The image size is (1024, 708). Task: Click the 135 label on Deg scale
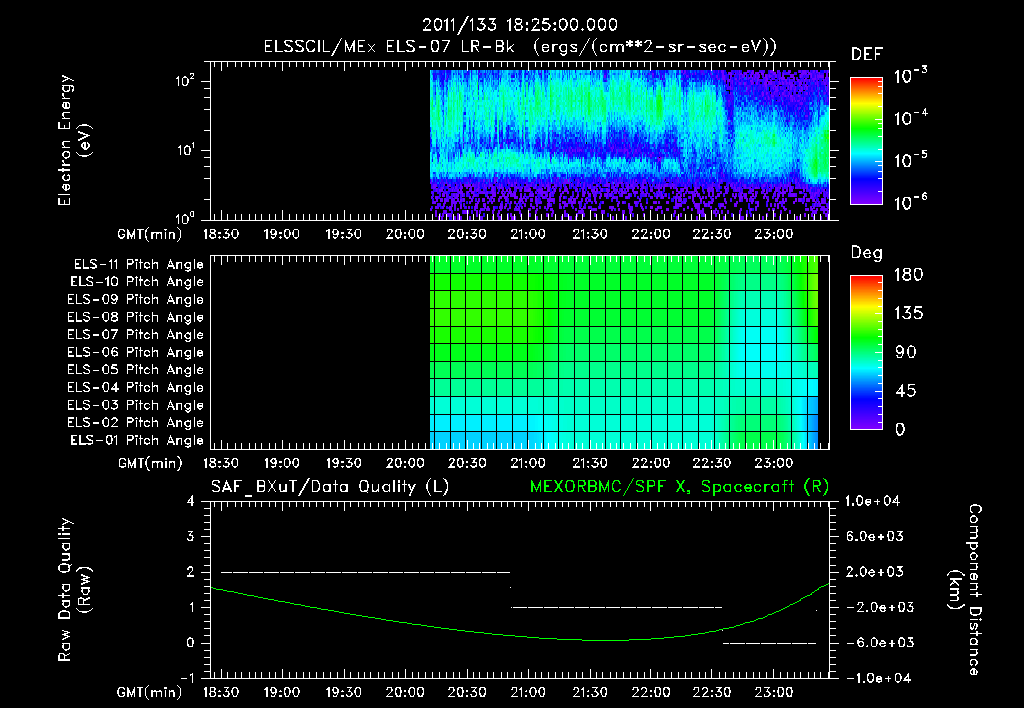pos(908,314)
